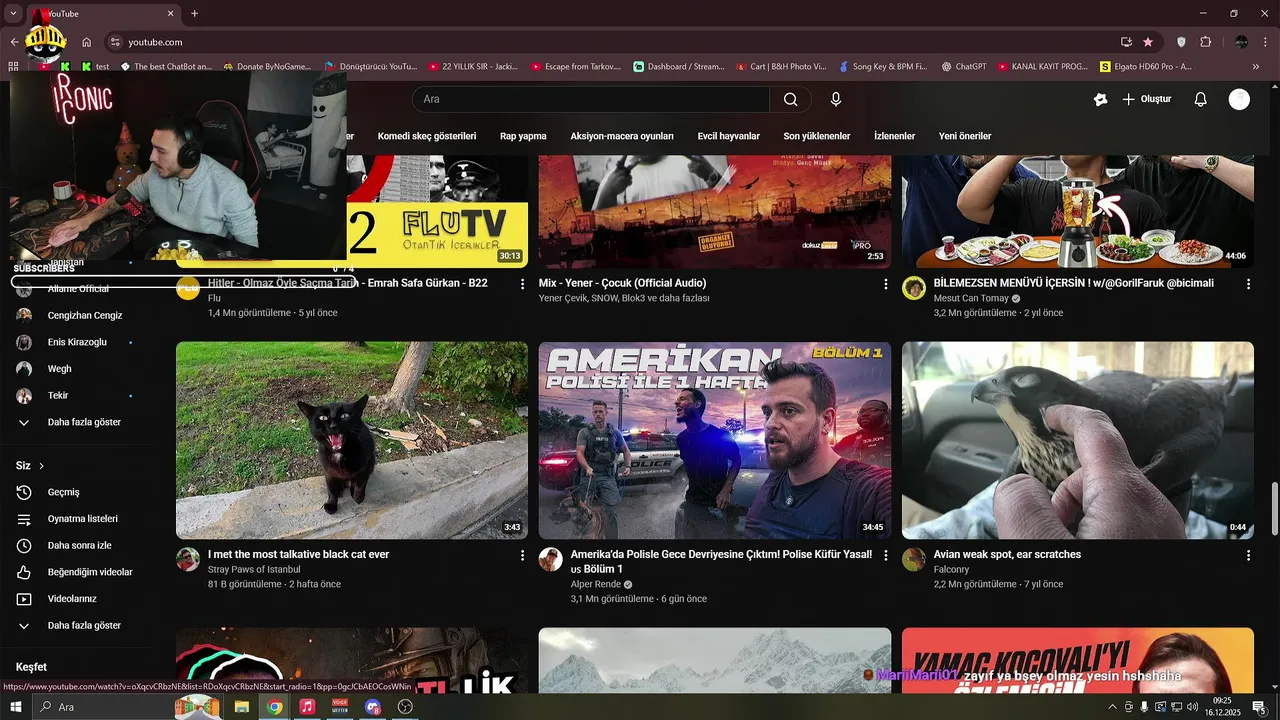1280x720 pixels.
Task: Open the Music app in taskbar
Action: pos(307,707)
